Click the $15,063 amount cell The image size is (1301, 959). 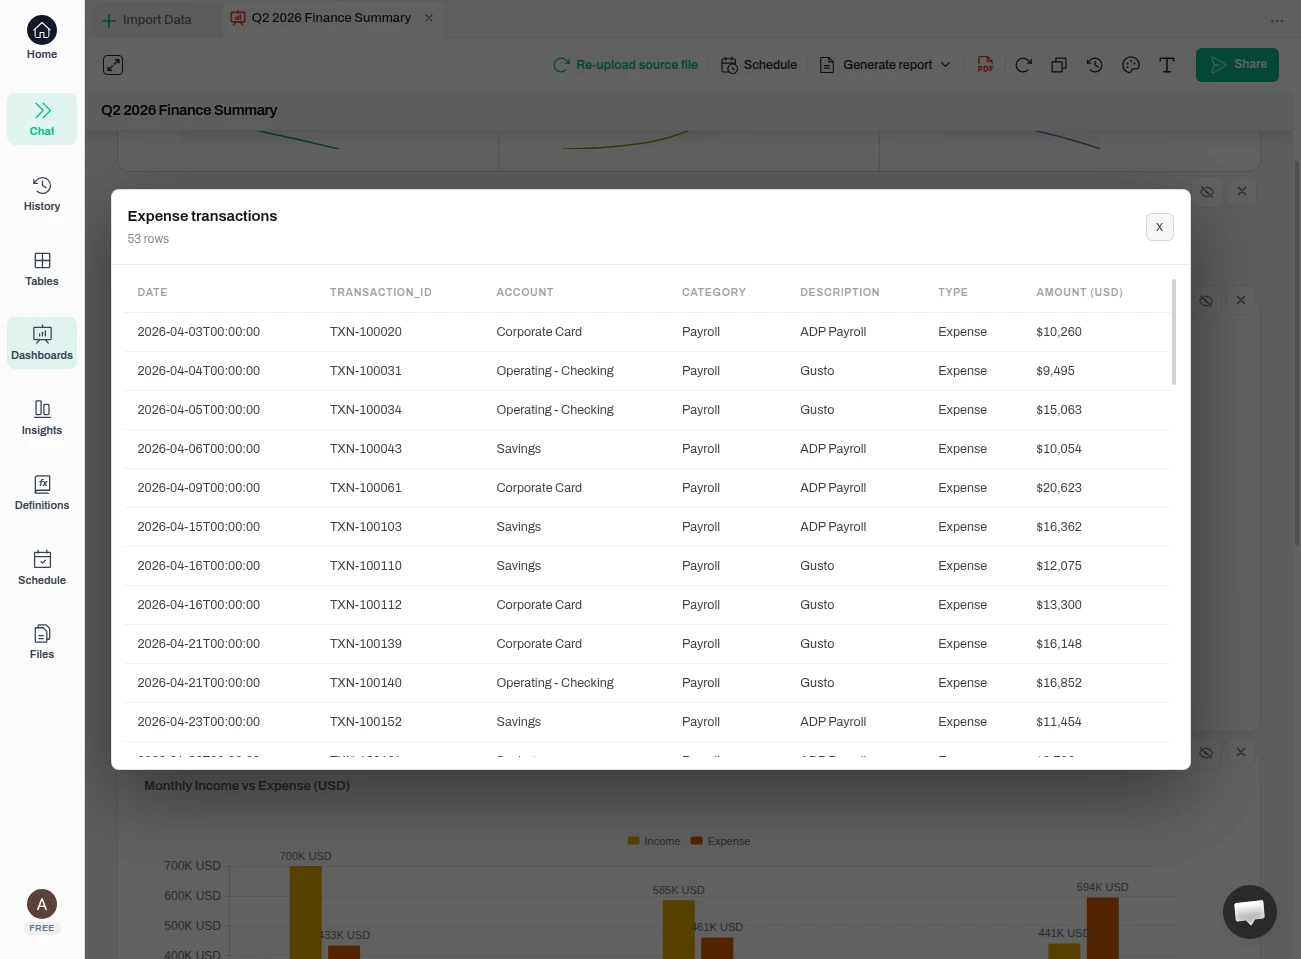point(1059,410)
